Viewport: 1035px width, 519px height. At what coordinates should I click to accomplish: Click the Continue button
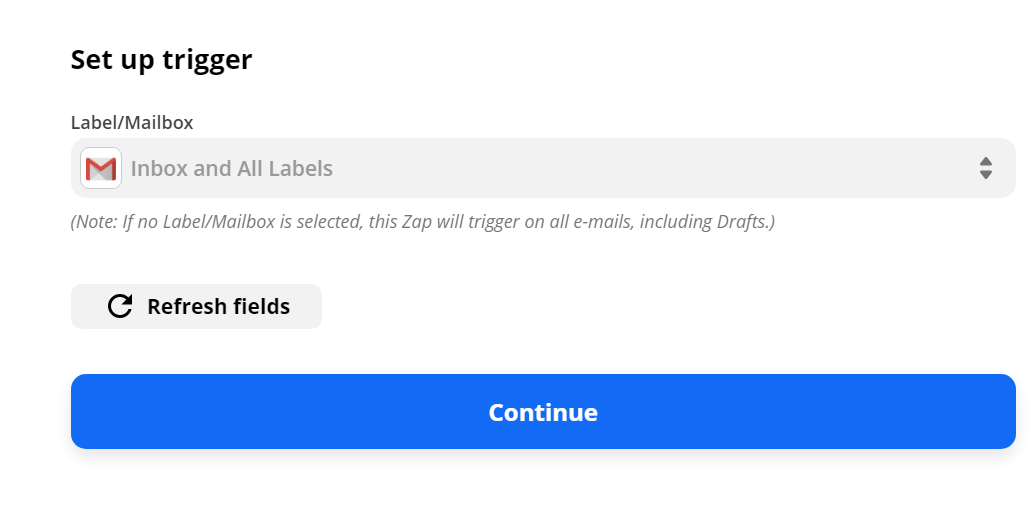[x=543, y=412]
